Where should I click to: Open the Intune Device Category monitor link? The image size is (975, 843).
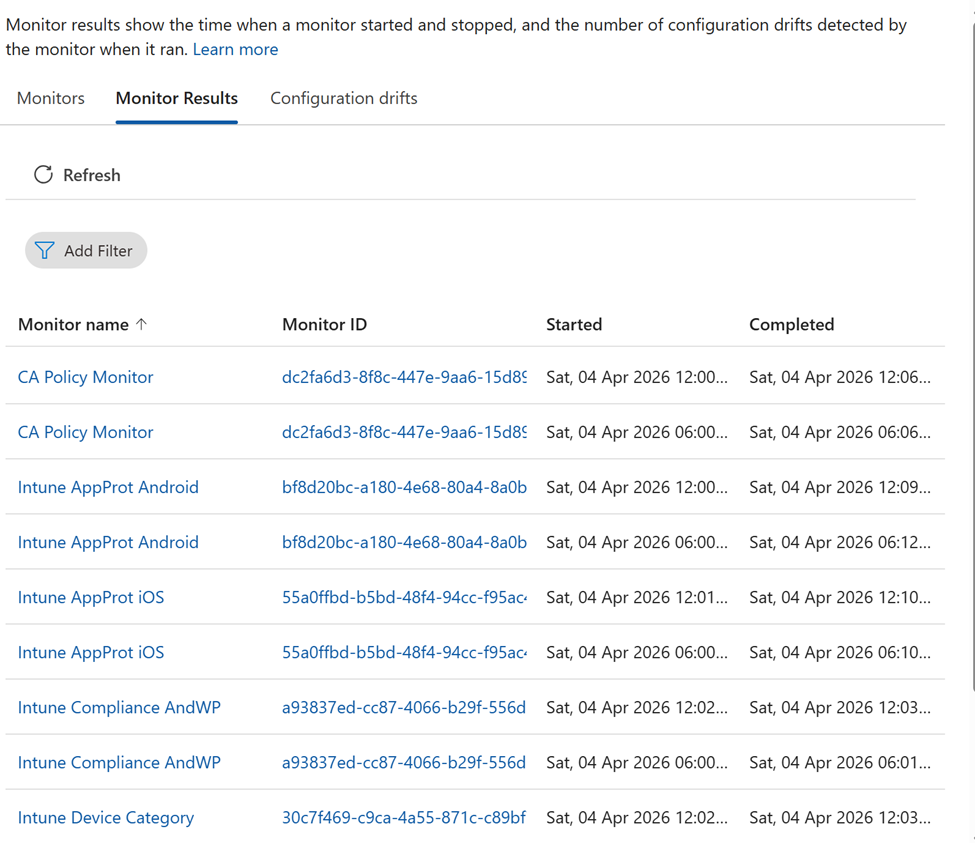coord(106,817)
